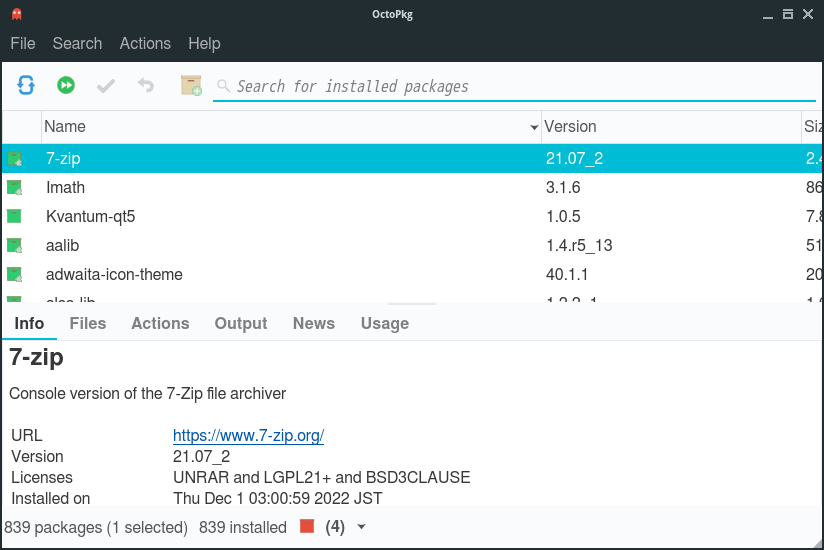This screenshot has height=550, width=824.
Task: Click the package icon beside aalib
Action: coord(14,245)
